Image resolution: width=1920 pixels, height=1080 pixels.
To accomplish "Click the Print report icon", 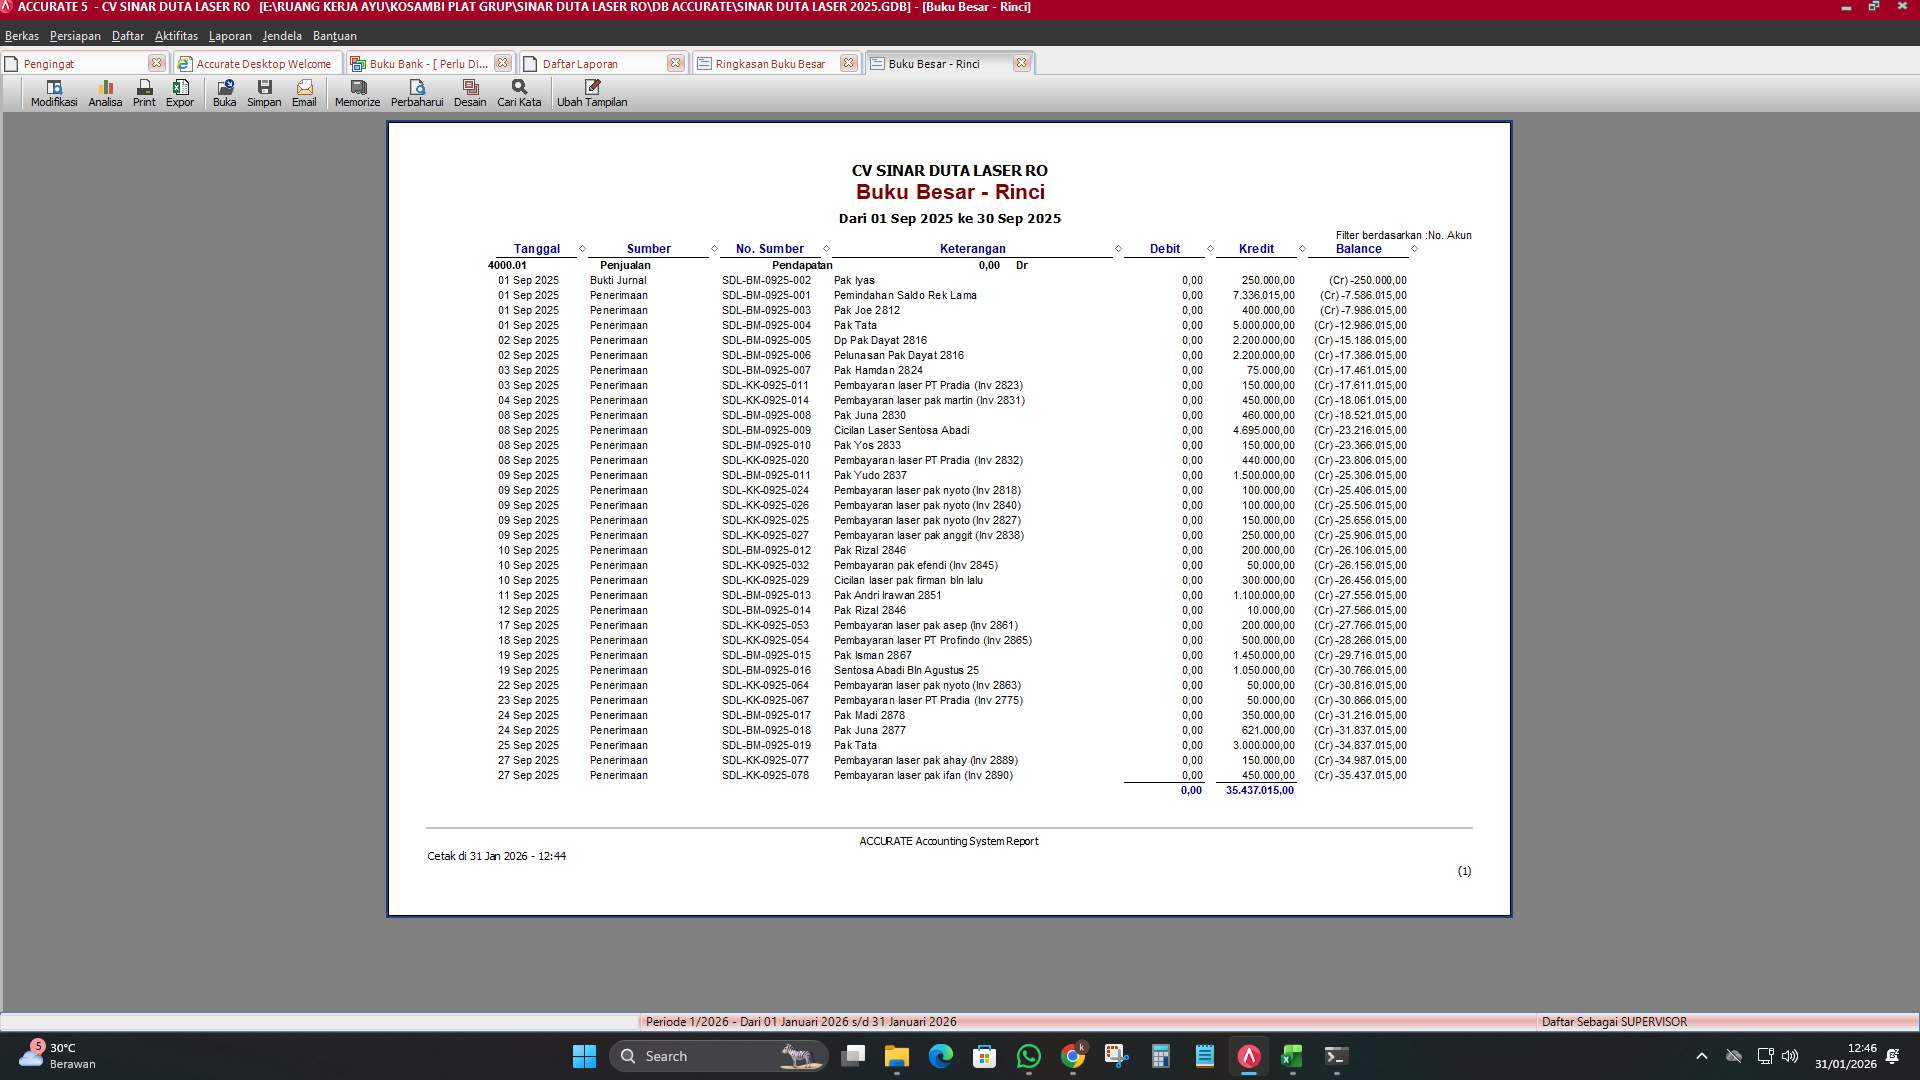I will click(x=143, y=94).
